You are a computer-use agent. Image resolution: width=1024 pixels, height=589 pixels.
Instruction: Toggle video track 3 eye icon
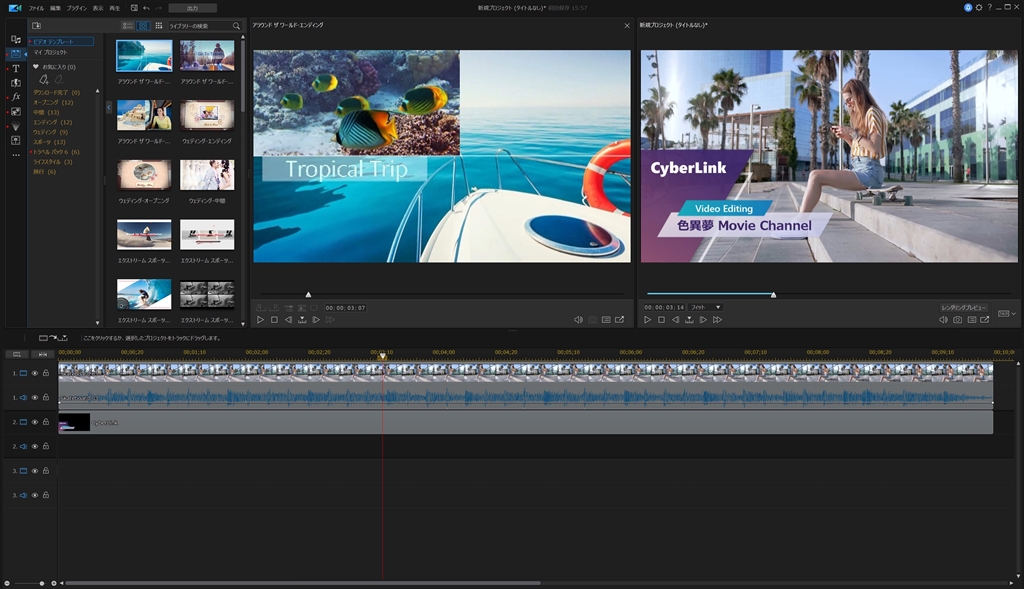click(35, 471)
